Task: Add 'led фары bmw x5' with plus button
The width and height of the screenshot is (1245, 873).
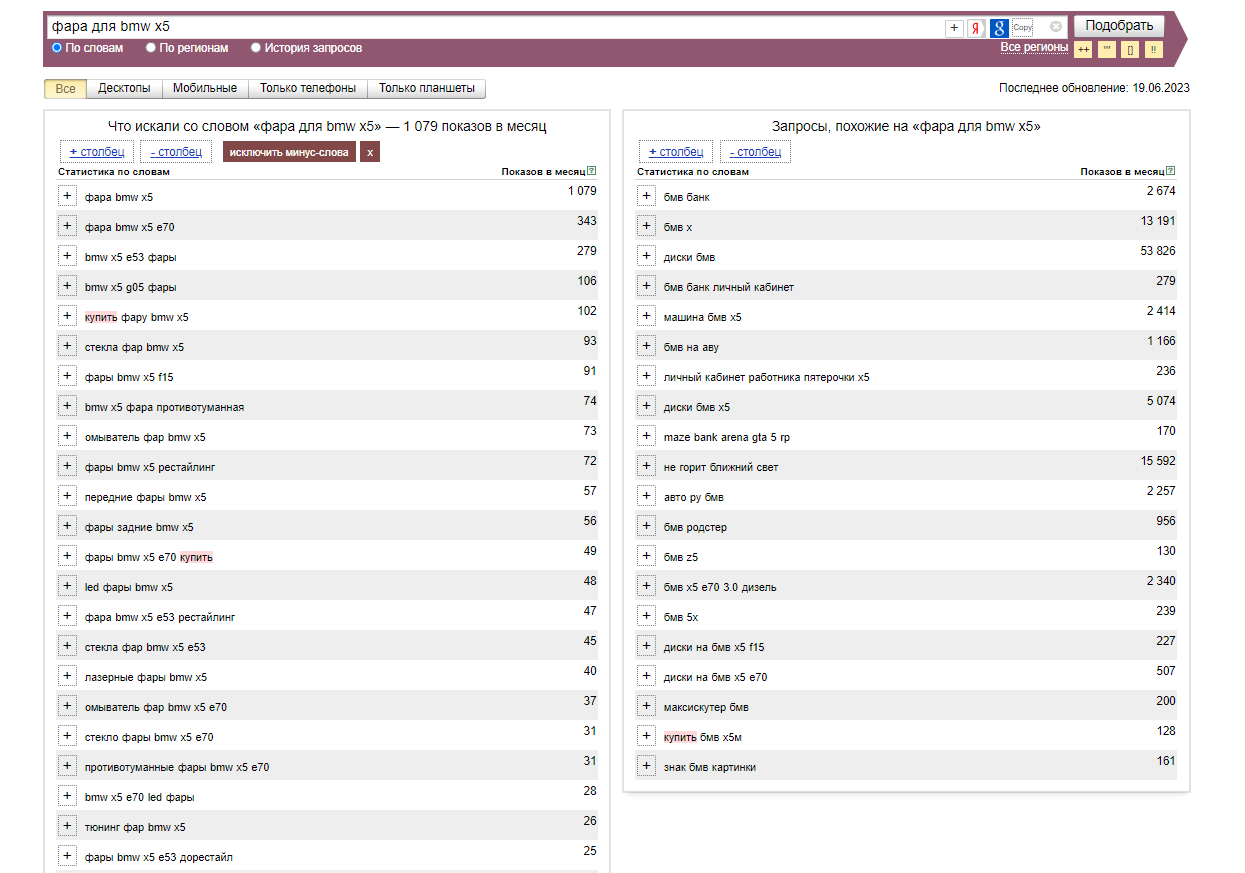Action: click(67, 586)
